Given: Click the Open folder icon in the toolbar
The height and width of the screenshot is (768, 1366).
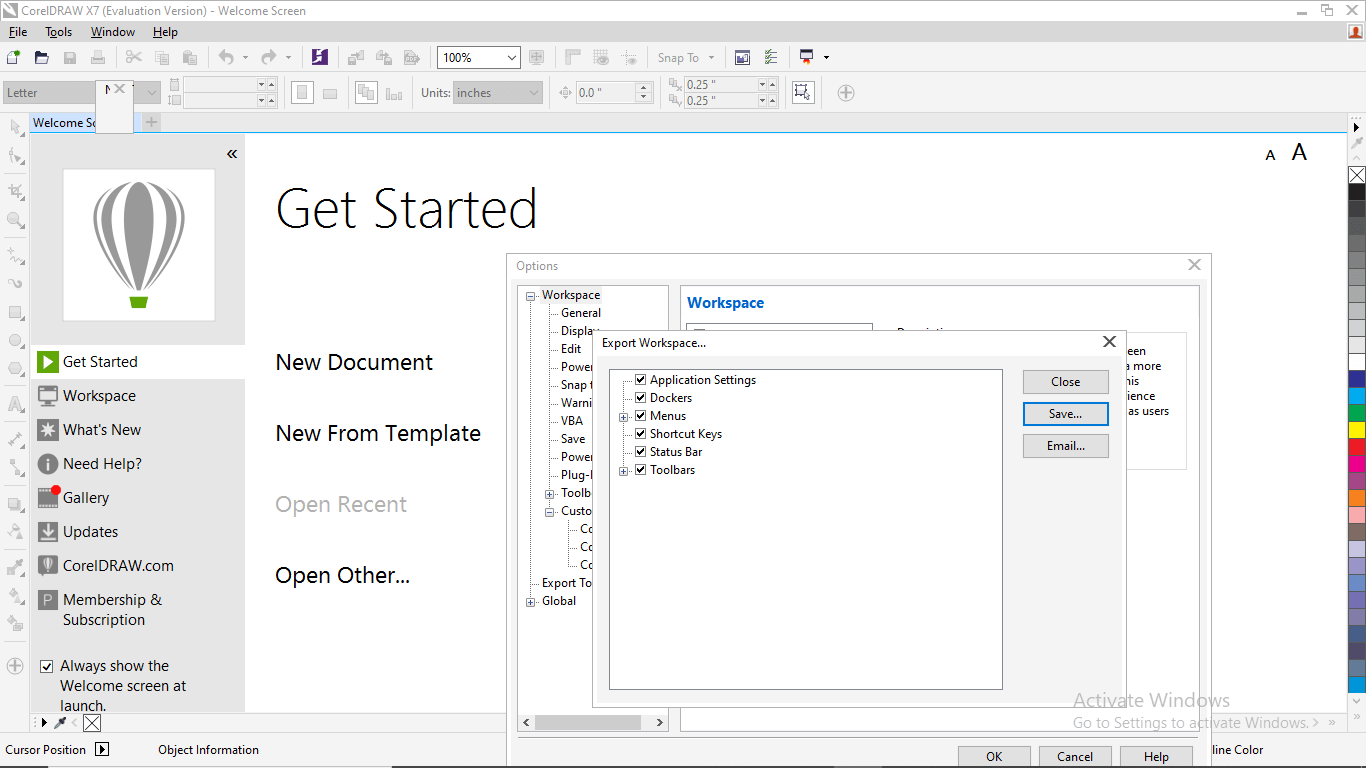Looking at the screenshot, I should [x=42, y=57].
